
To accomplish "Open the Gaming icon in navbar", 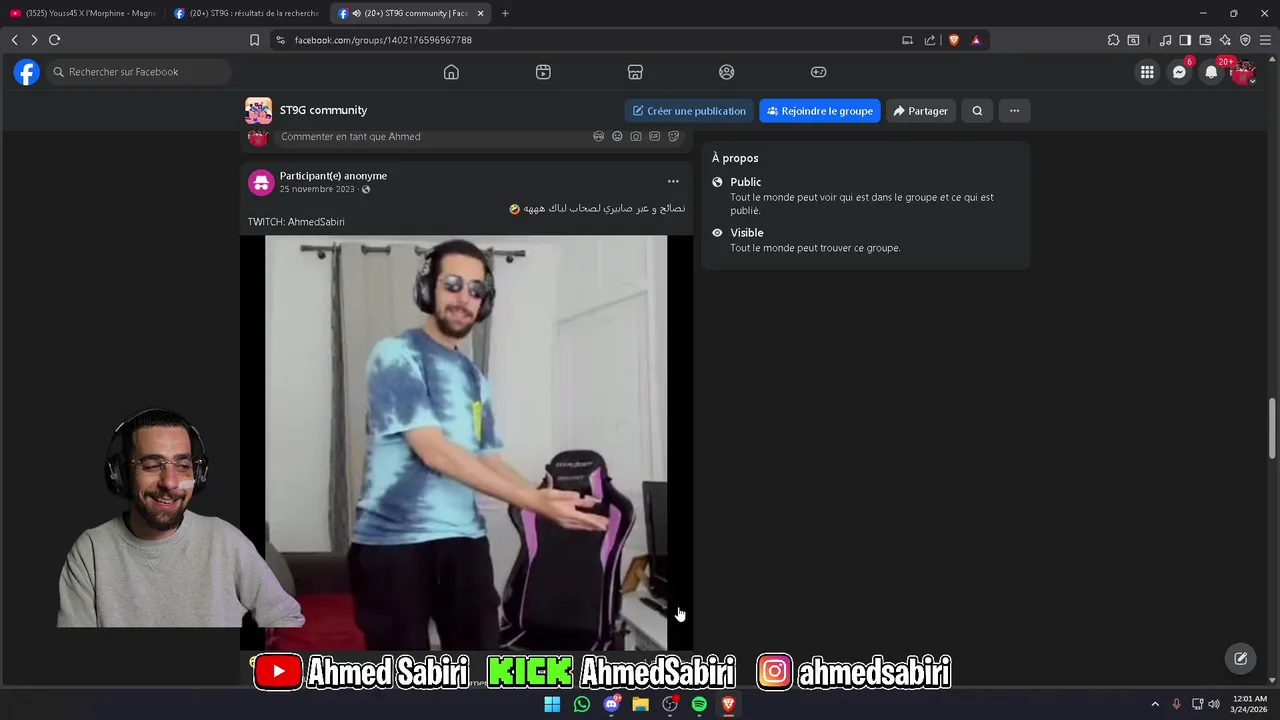I will pyautogui.click(x=818, y=72).
